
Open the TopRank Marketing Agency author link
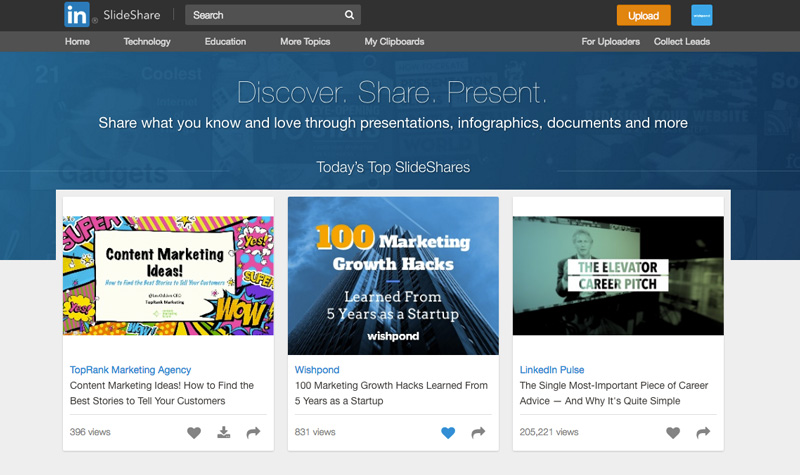coord(130,369)
